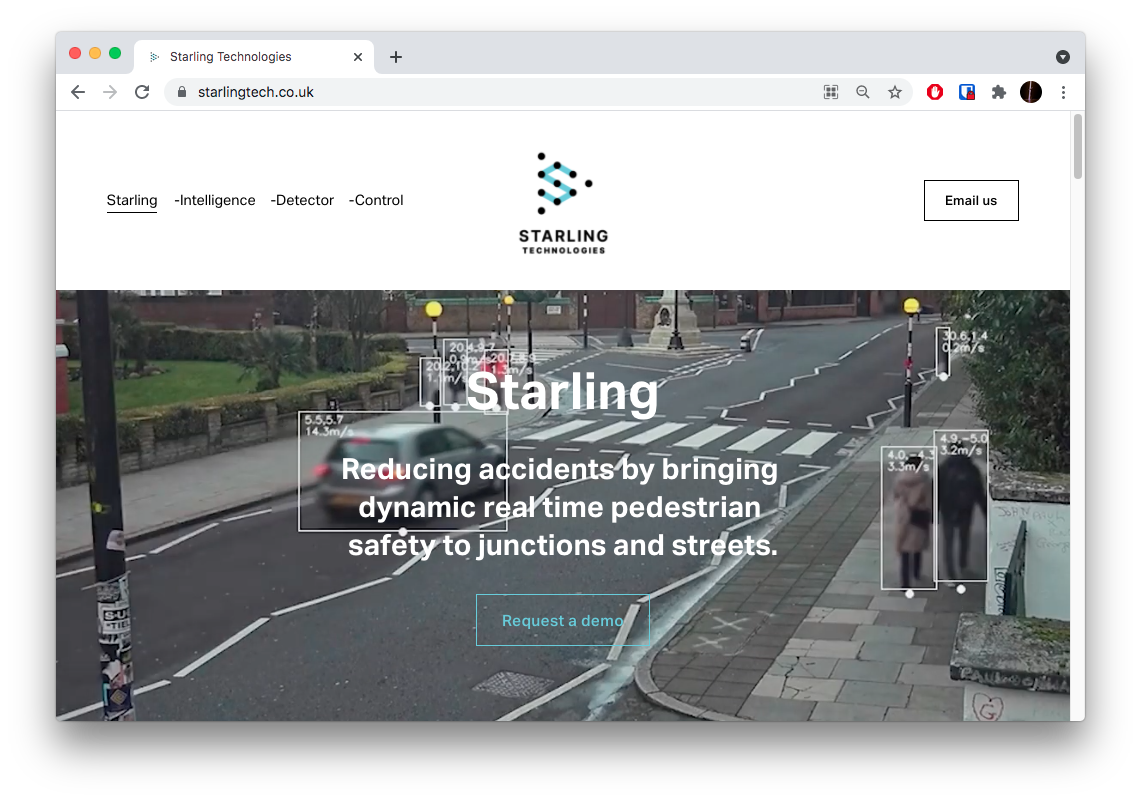The height and width of the screenshot is (801, 1141).
Task: Close the Starling Technologies tab
Action: pyautogui.click(x=358, y=57)
